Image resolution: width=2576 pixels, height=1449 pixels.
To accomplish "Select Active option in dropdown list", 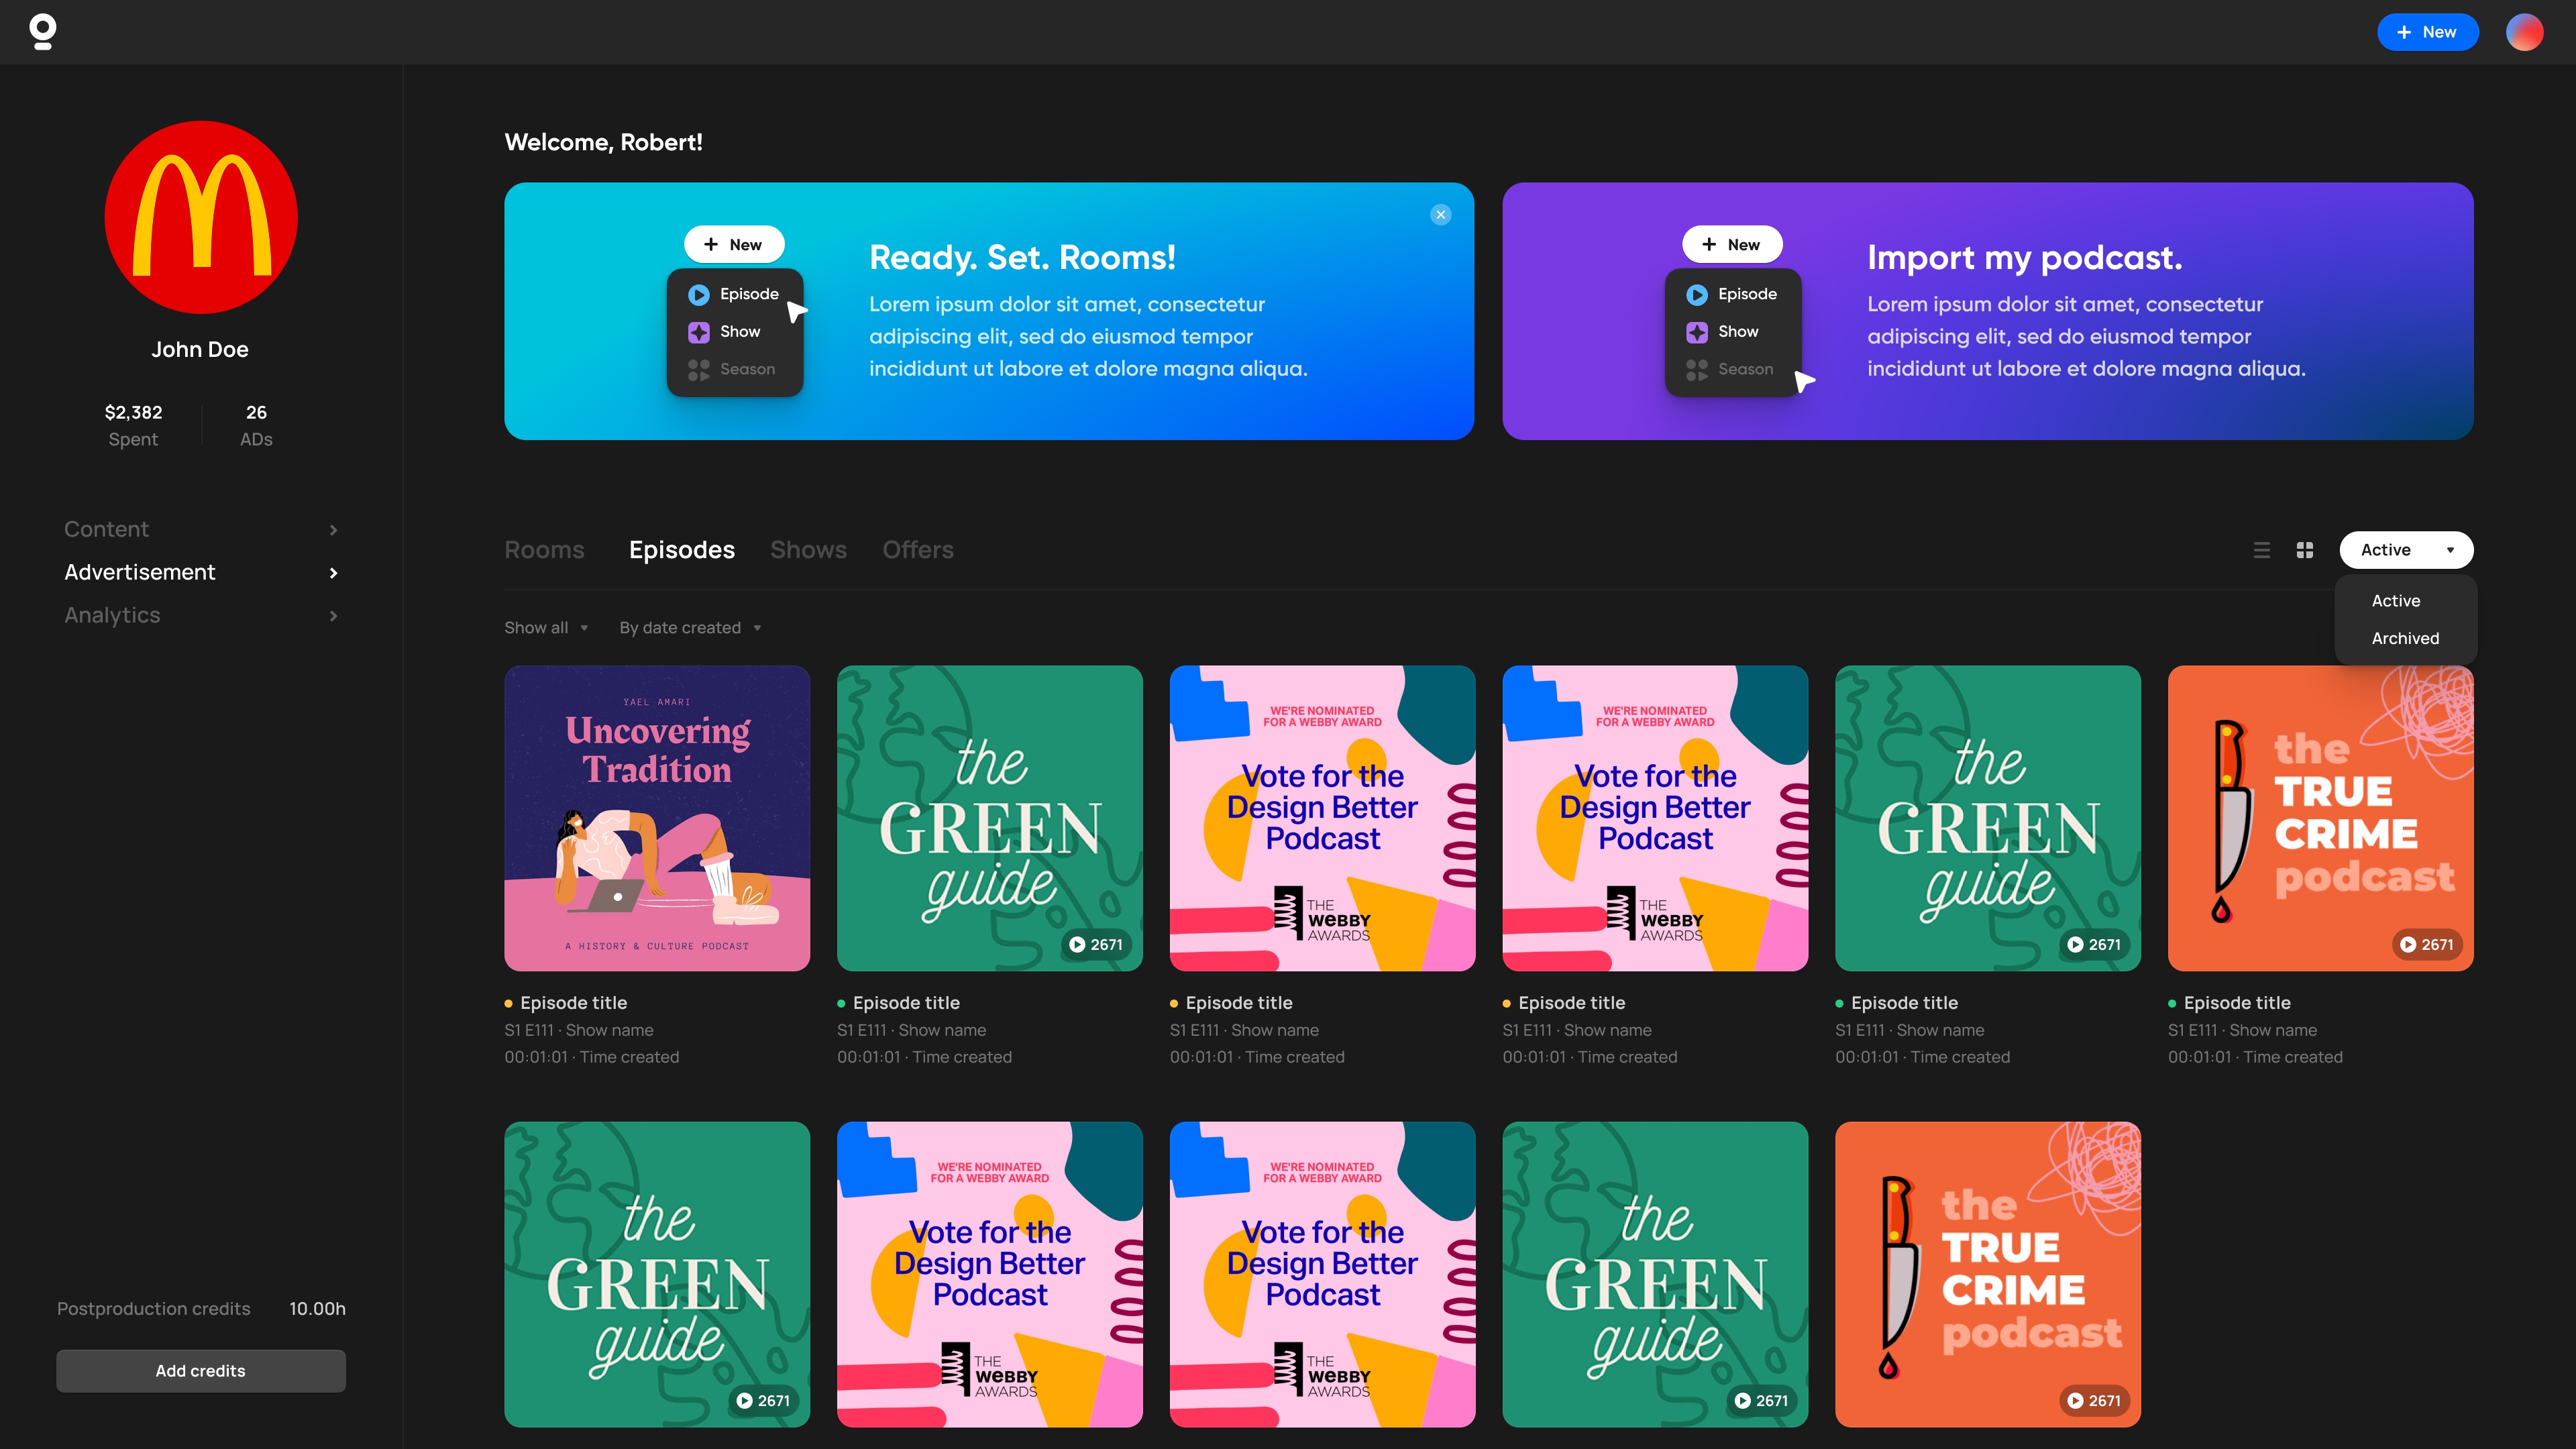I will click(x=2396, y=601).
